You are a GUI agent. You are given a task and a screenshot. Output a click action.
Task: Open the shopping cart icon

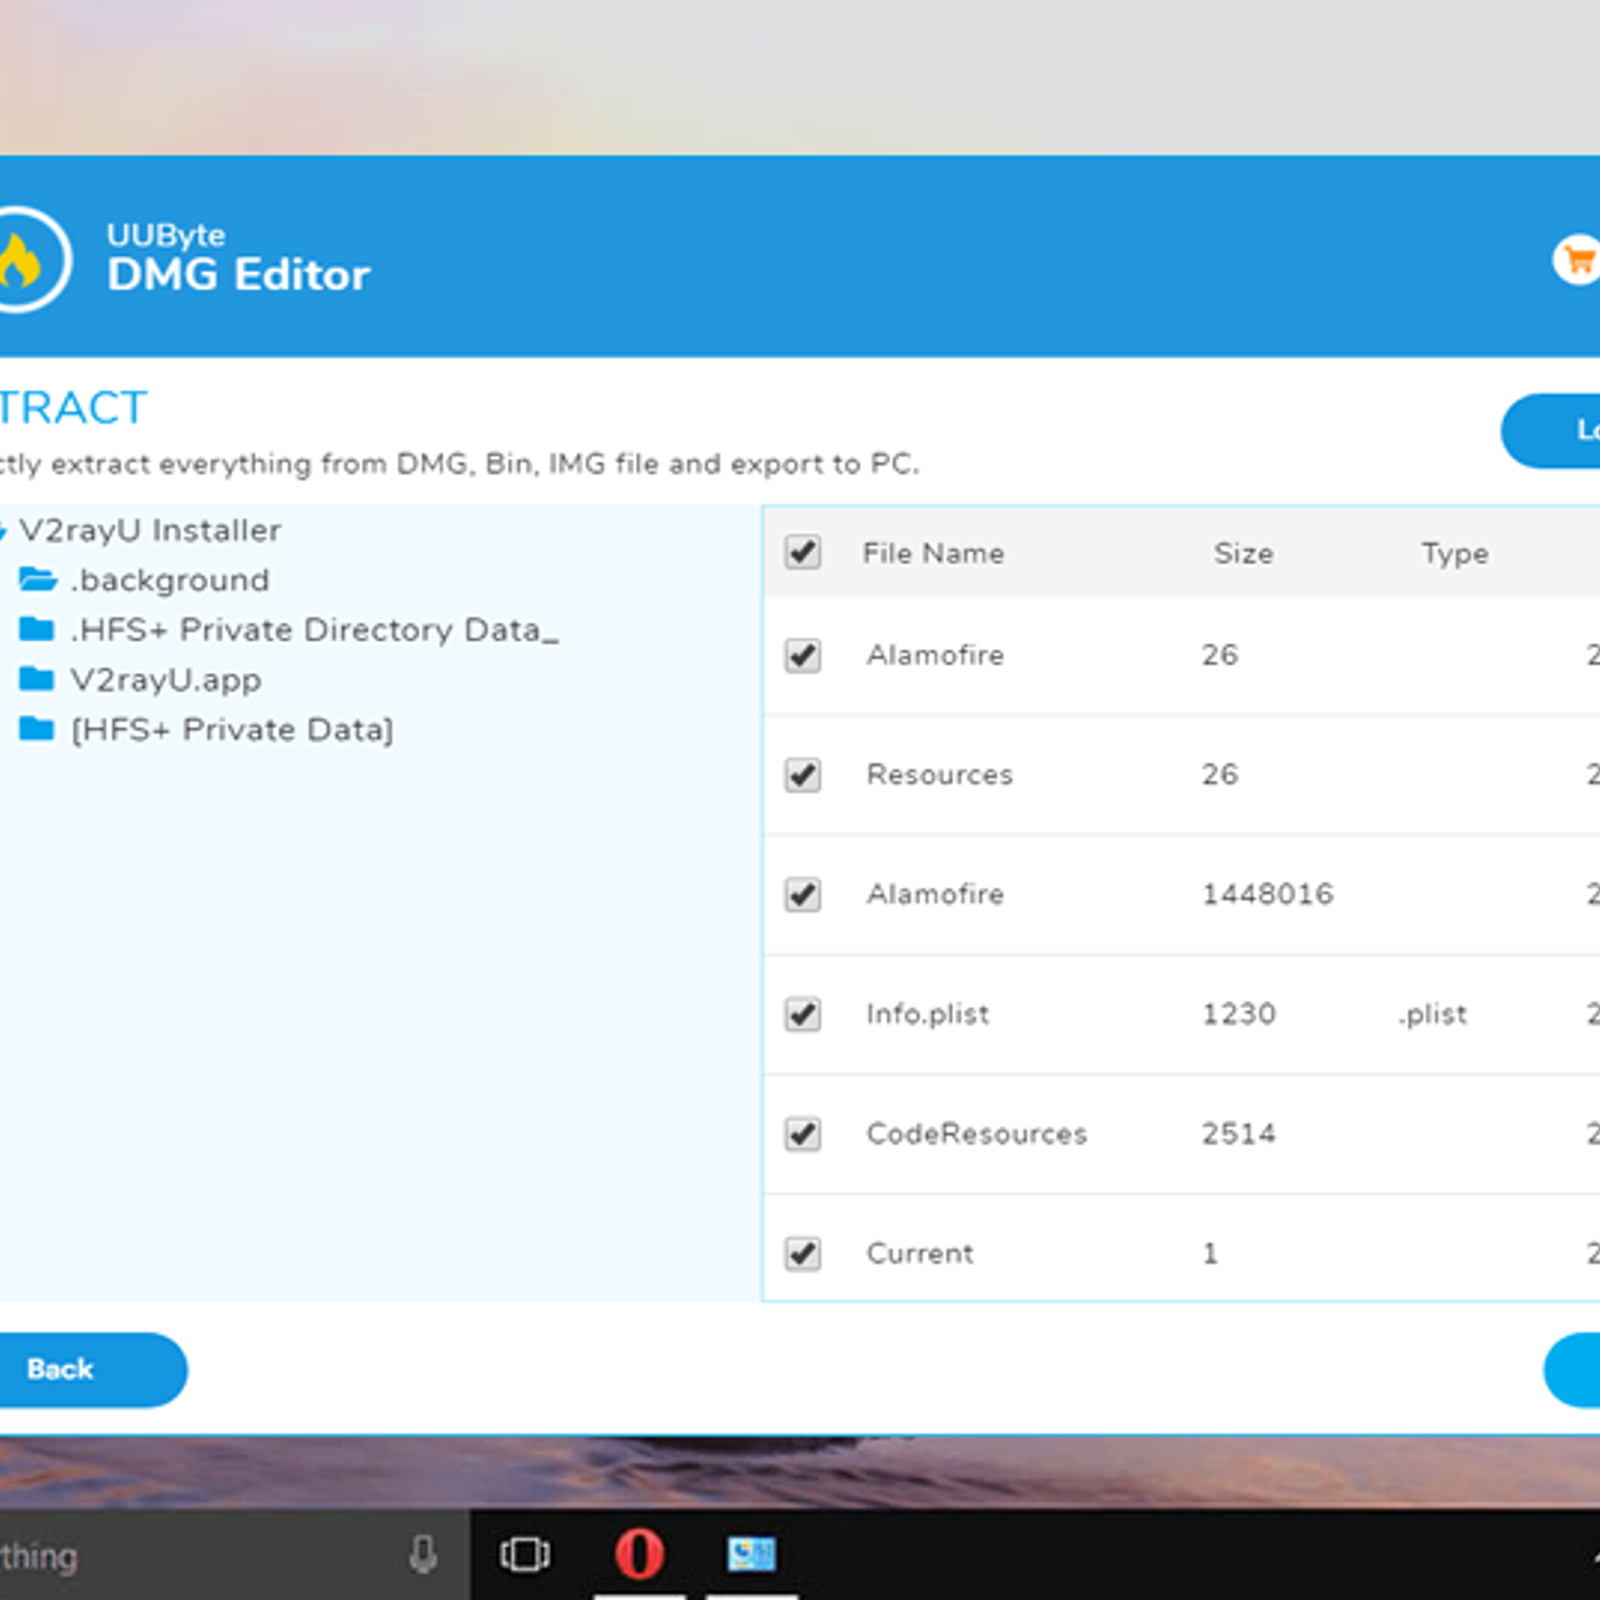[1578, 260]
